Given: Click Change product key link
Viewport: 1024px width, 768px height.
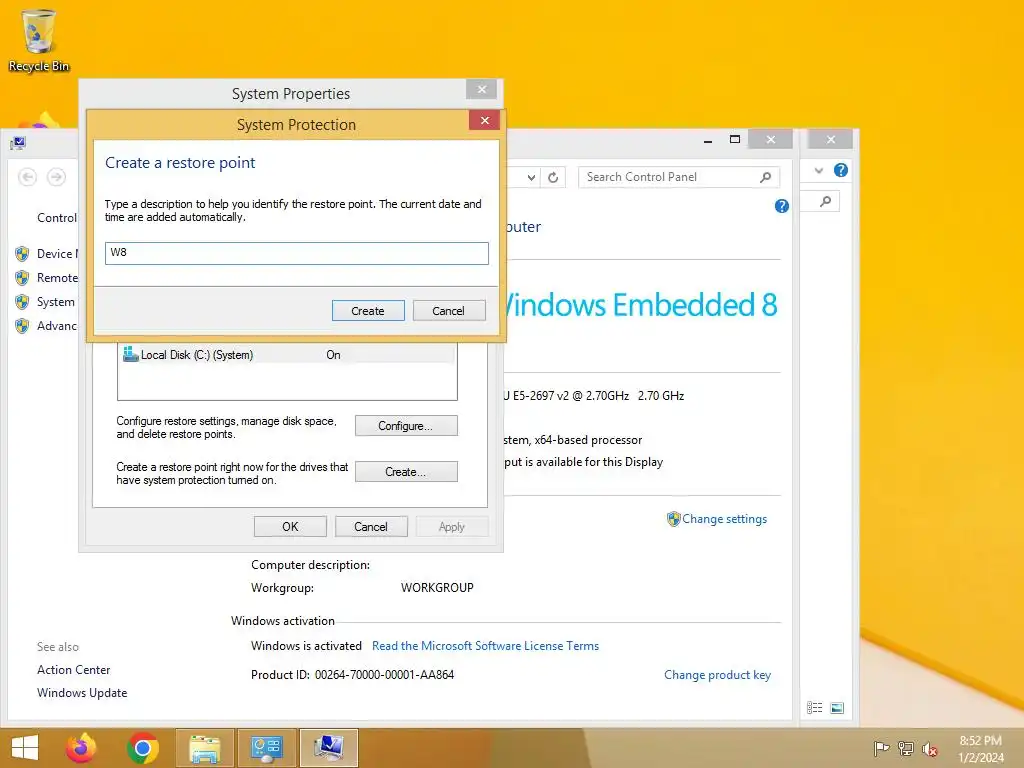Looking at the screenshot, I should coord(717,675).
